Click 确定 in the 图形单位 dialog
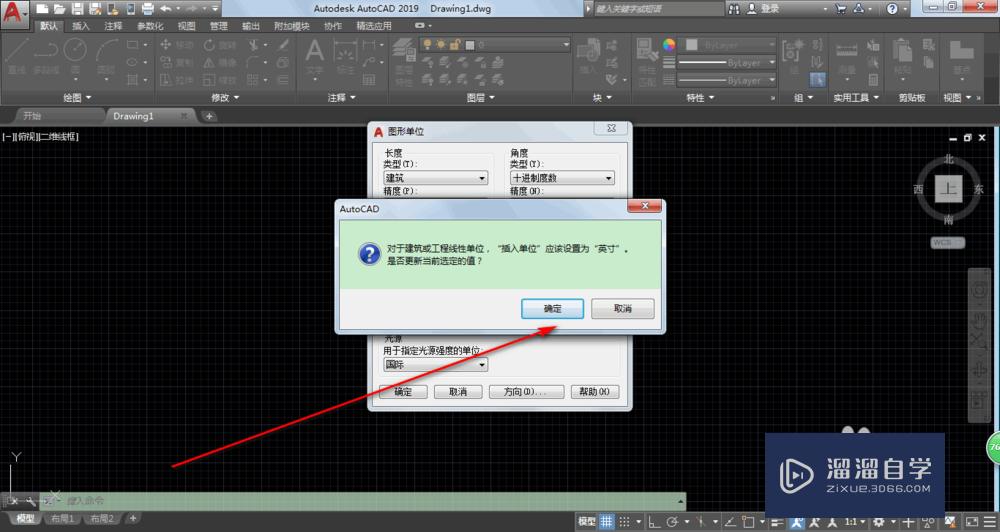The height and width of the screenshot is (532, 1000). point(403,392)
